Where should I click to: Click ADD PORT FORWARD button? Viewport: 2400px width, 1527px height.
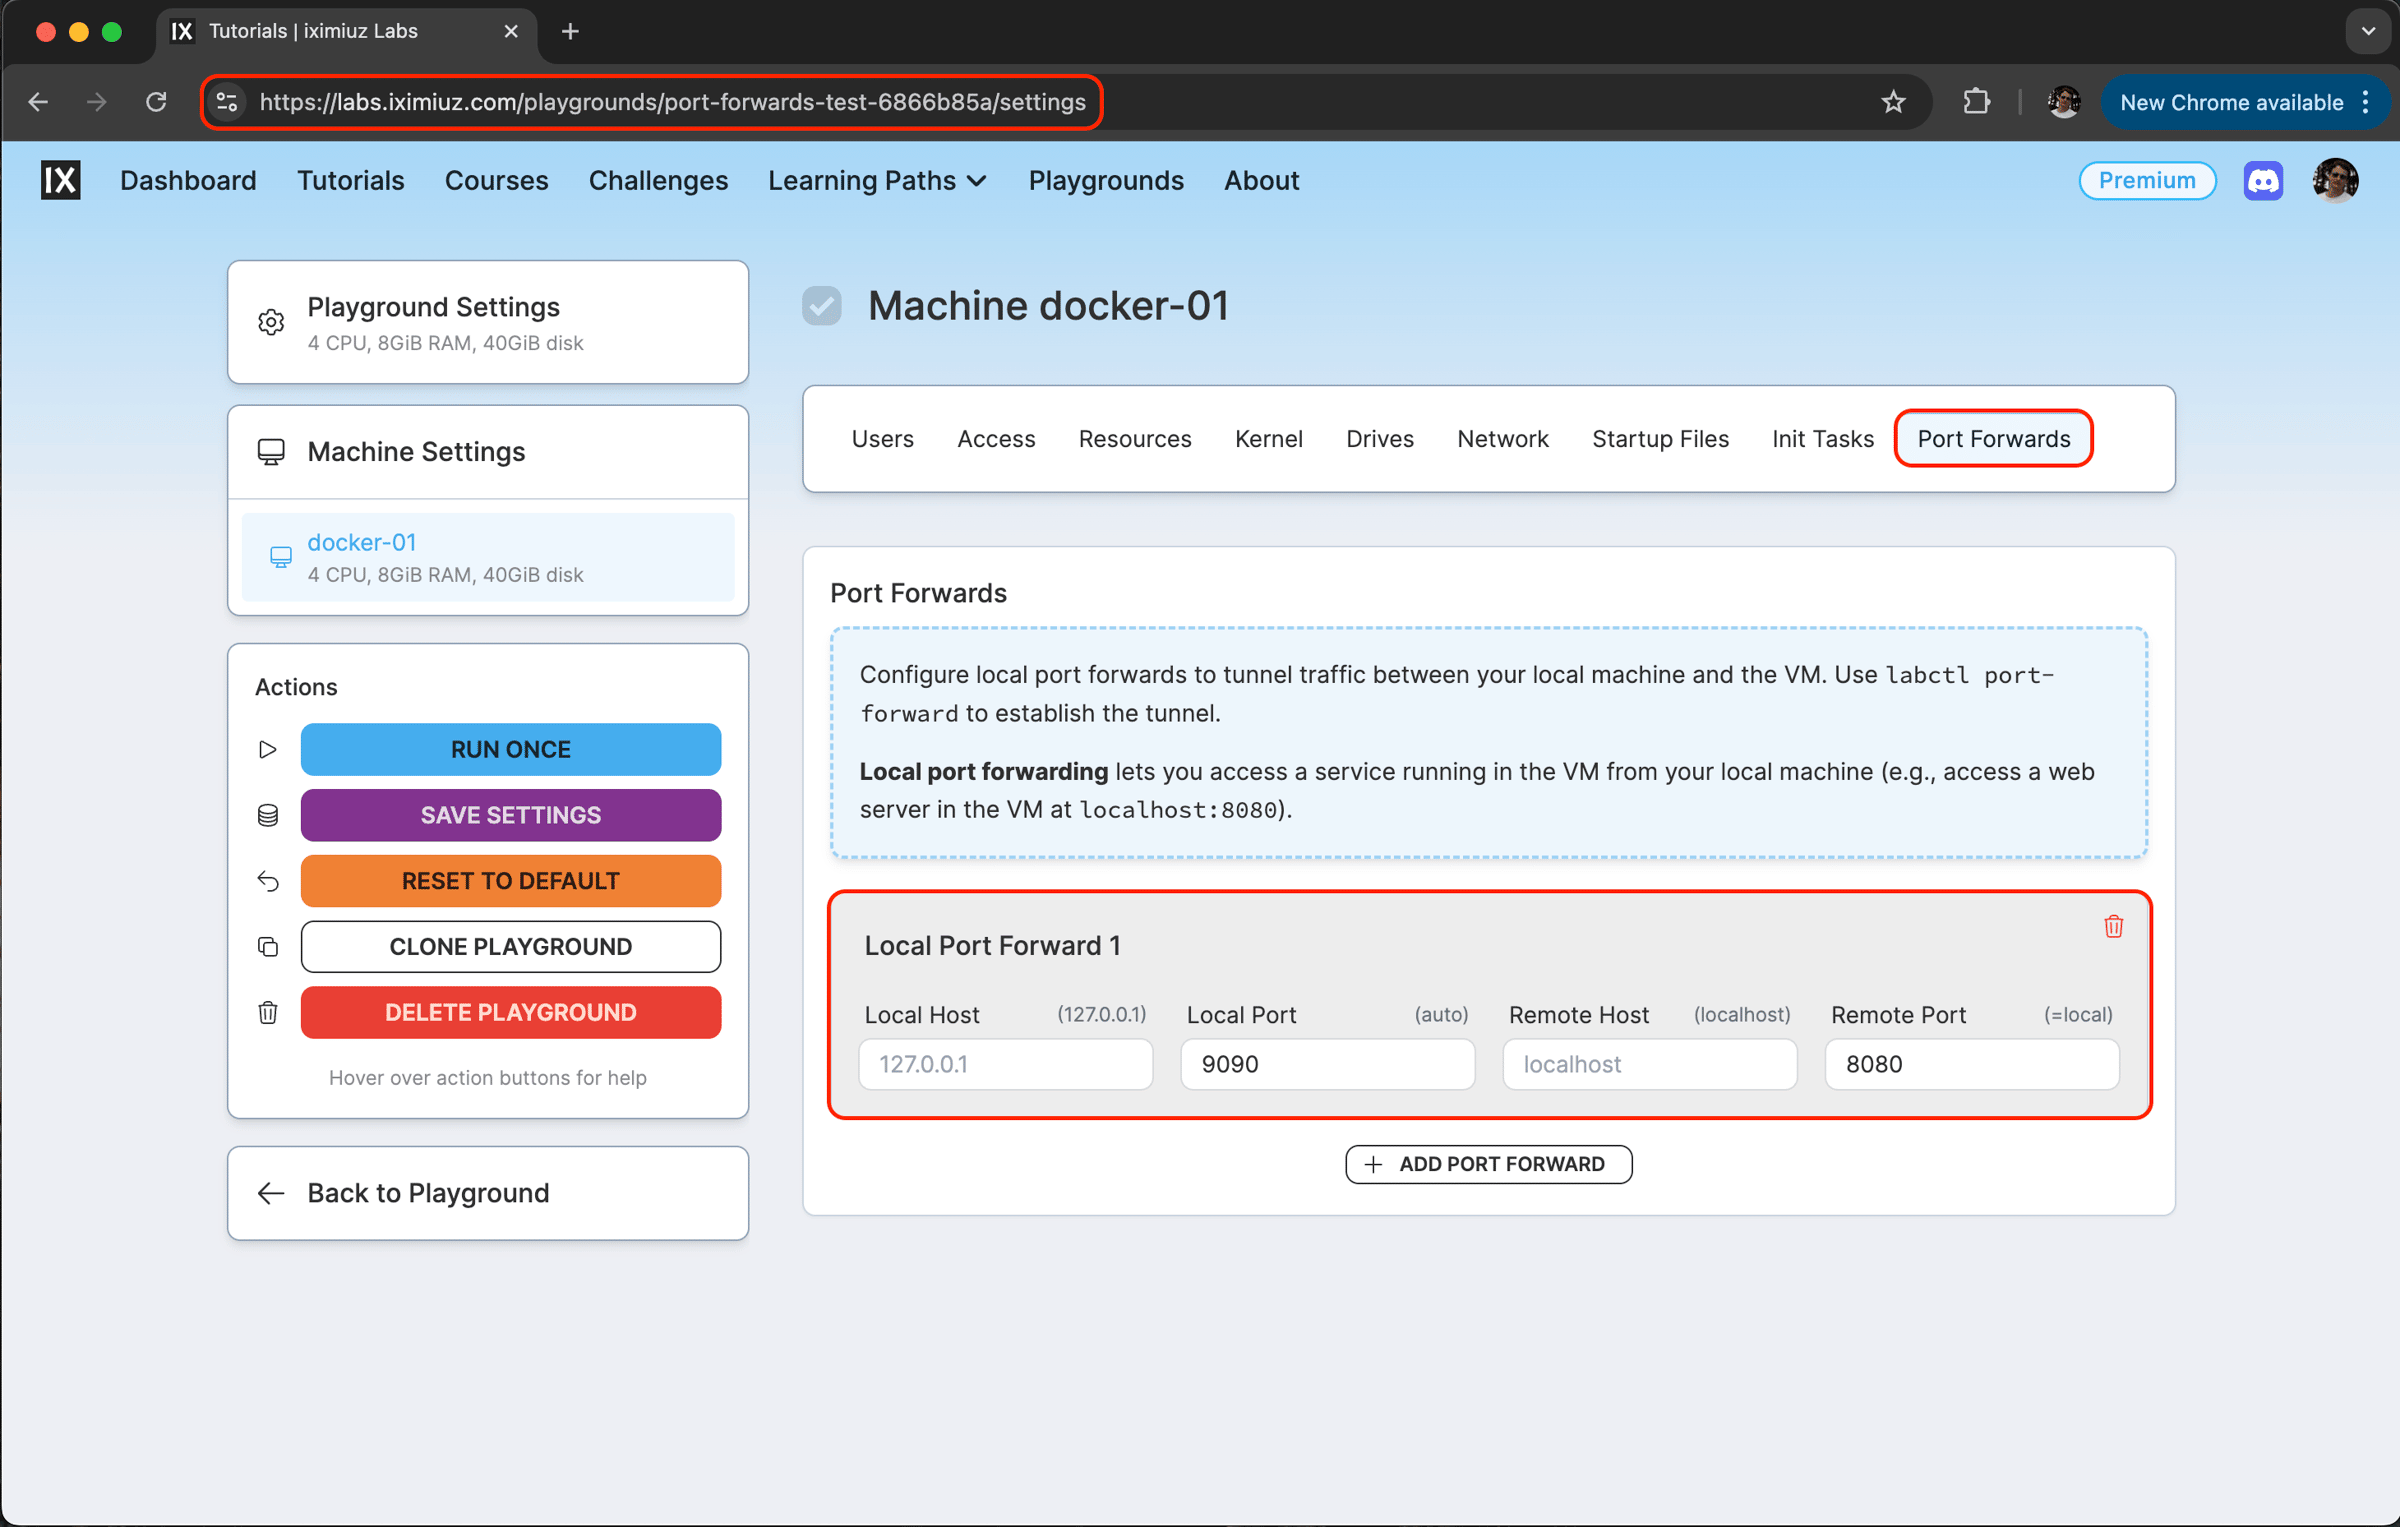coord(1488,1164)
